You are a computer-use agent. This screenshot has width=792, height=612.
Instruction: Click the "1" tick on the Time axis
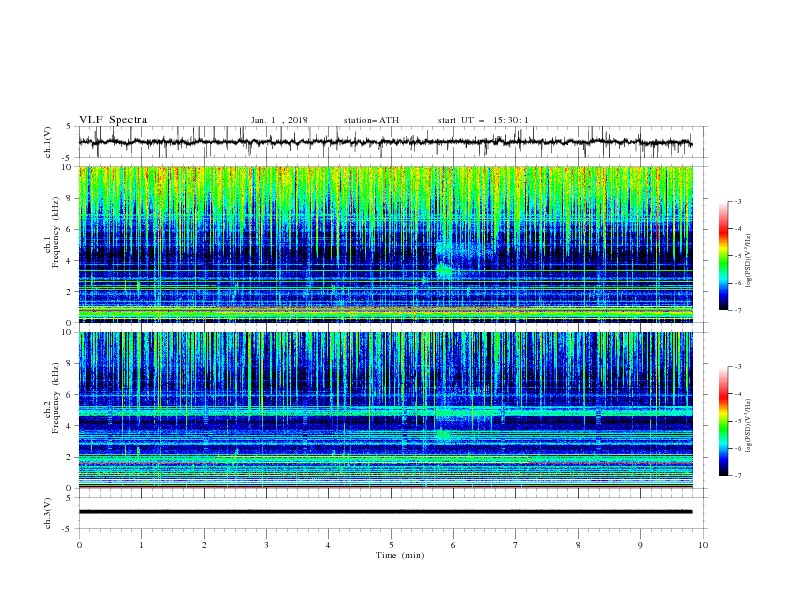point(141,545)
